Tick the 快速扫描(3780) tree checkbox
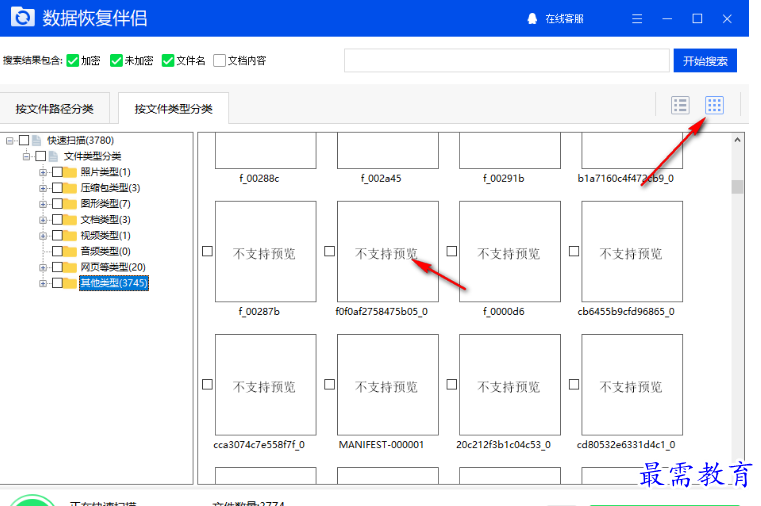The height and width of the screenshot is (506, 761). (x=24, y=141)
